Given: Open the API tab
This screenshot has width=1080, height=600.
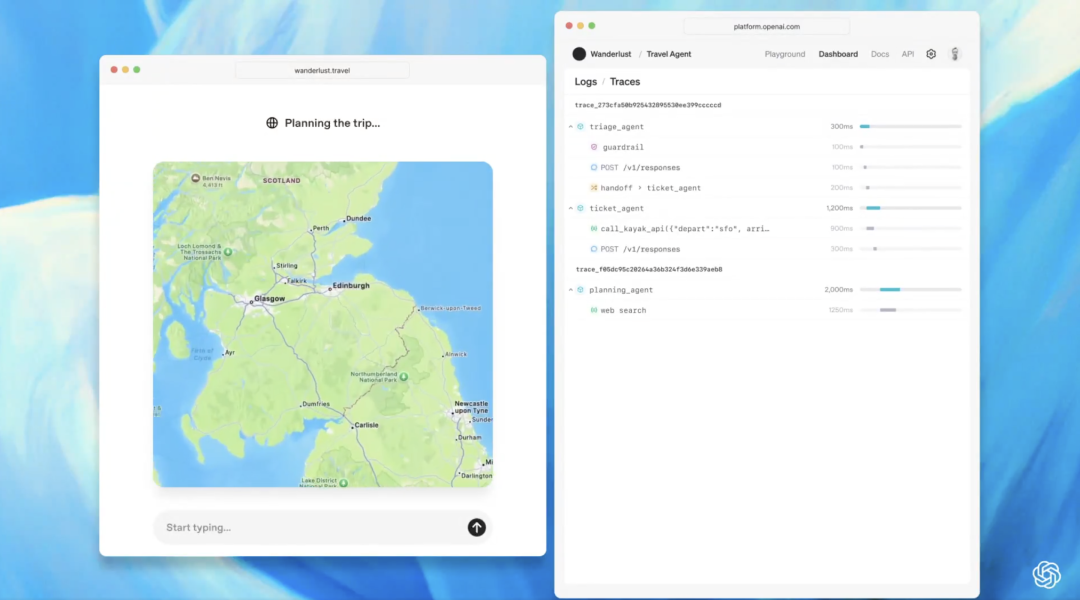Looking at the screenshot, I should pos(908,54).
